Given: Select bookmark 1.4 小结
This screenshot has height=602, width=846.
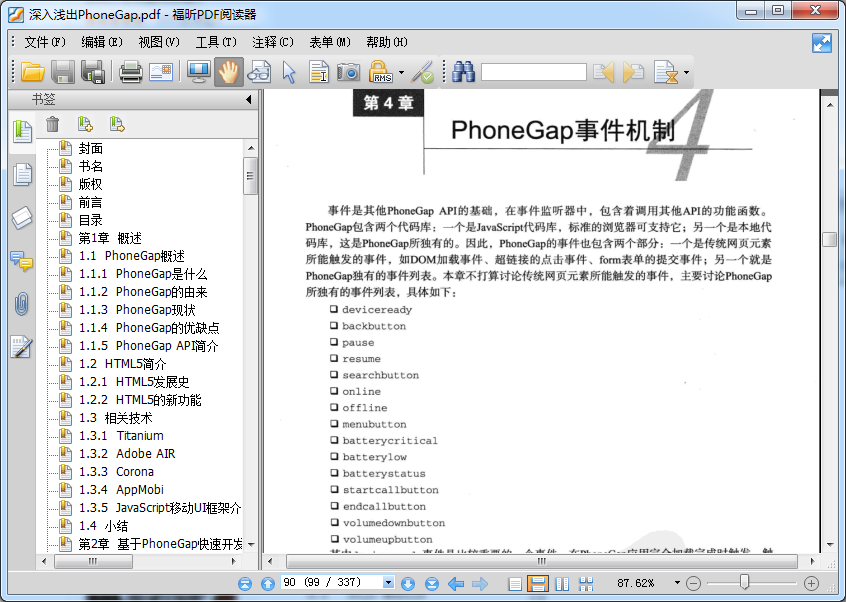Looking at the screenshot, I should (104, 526).
